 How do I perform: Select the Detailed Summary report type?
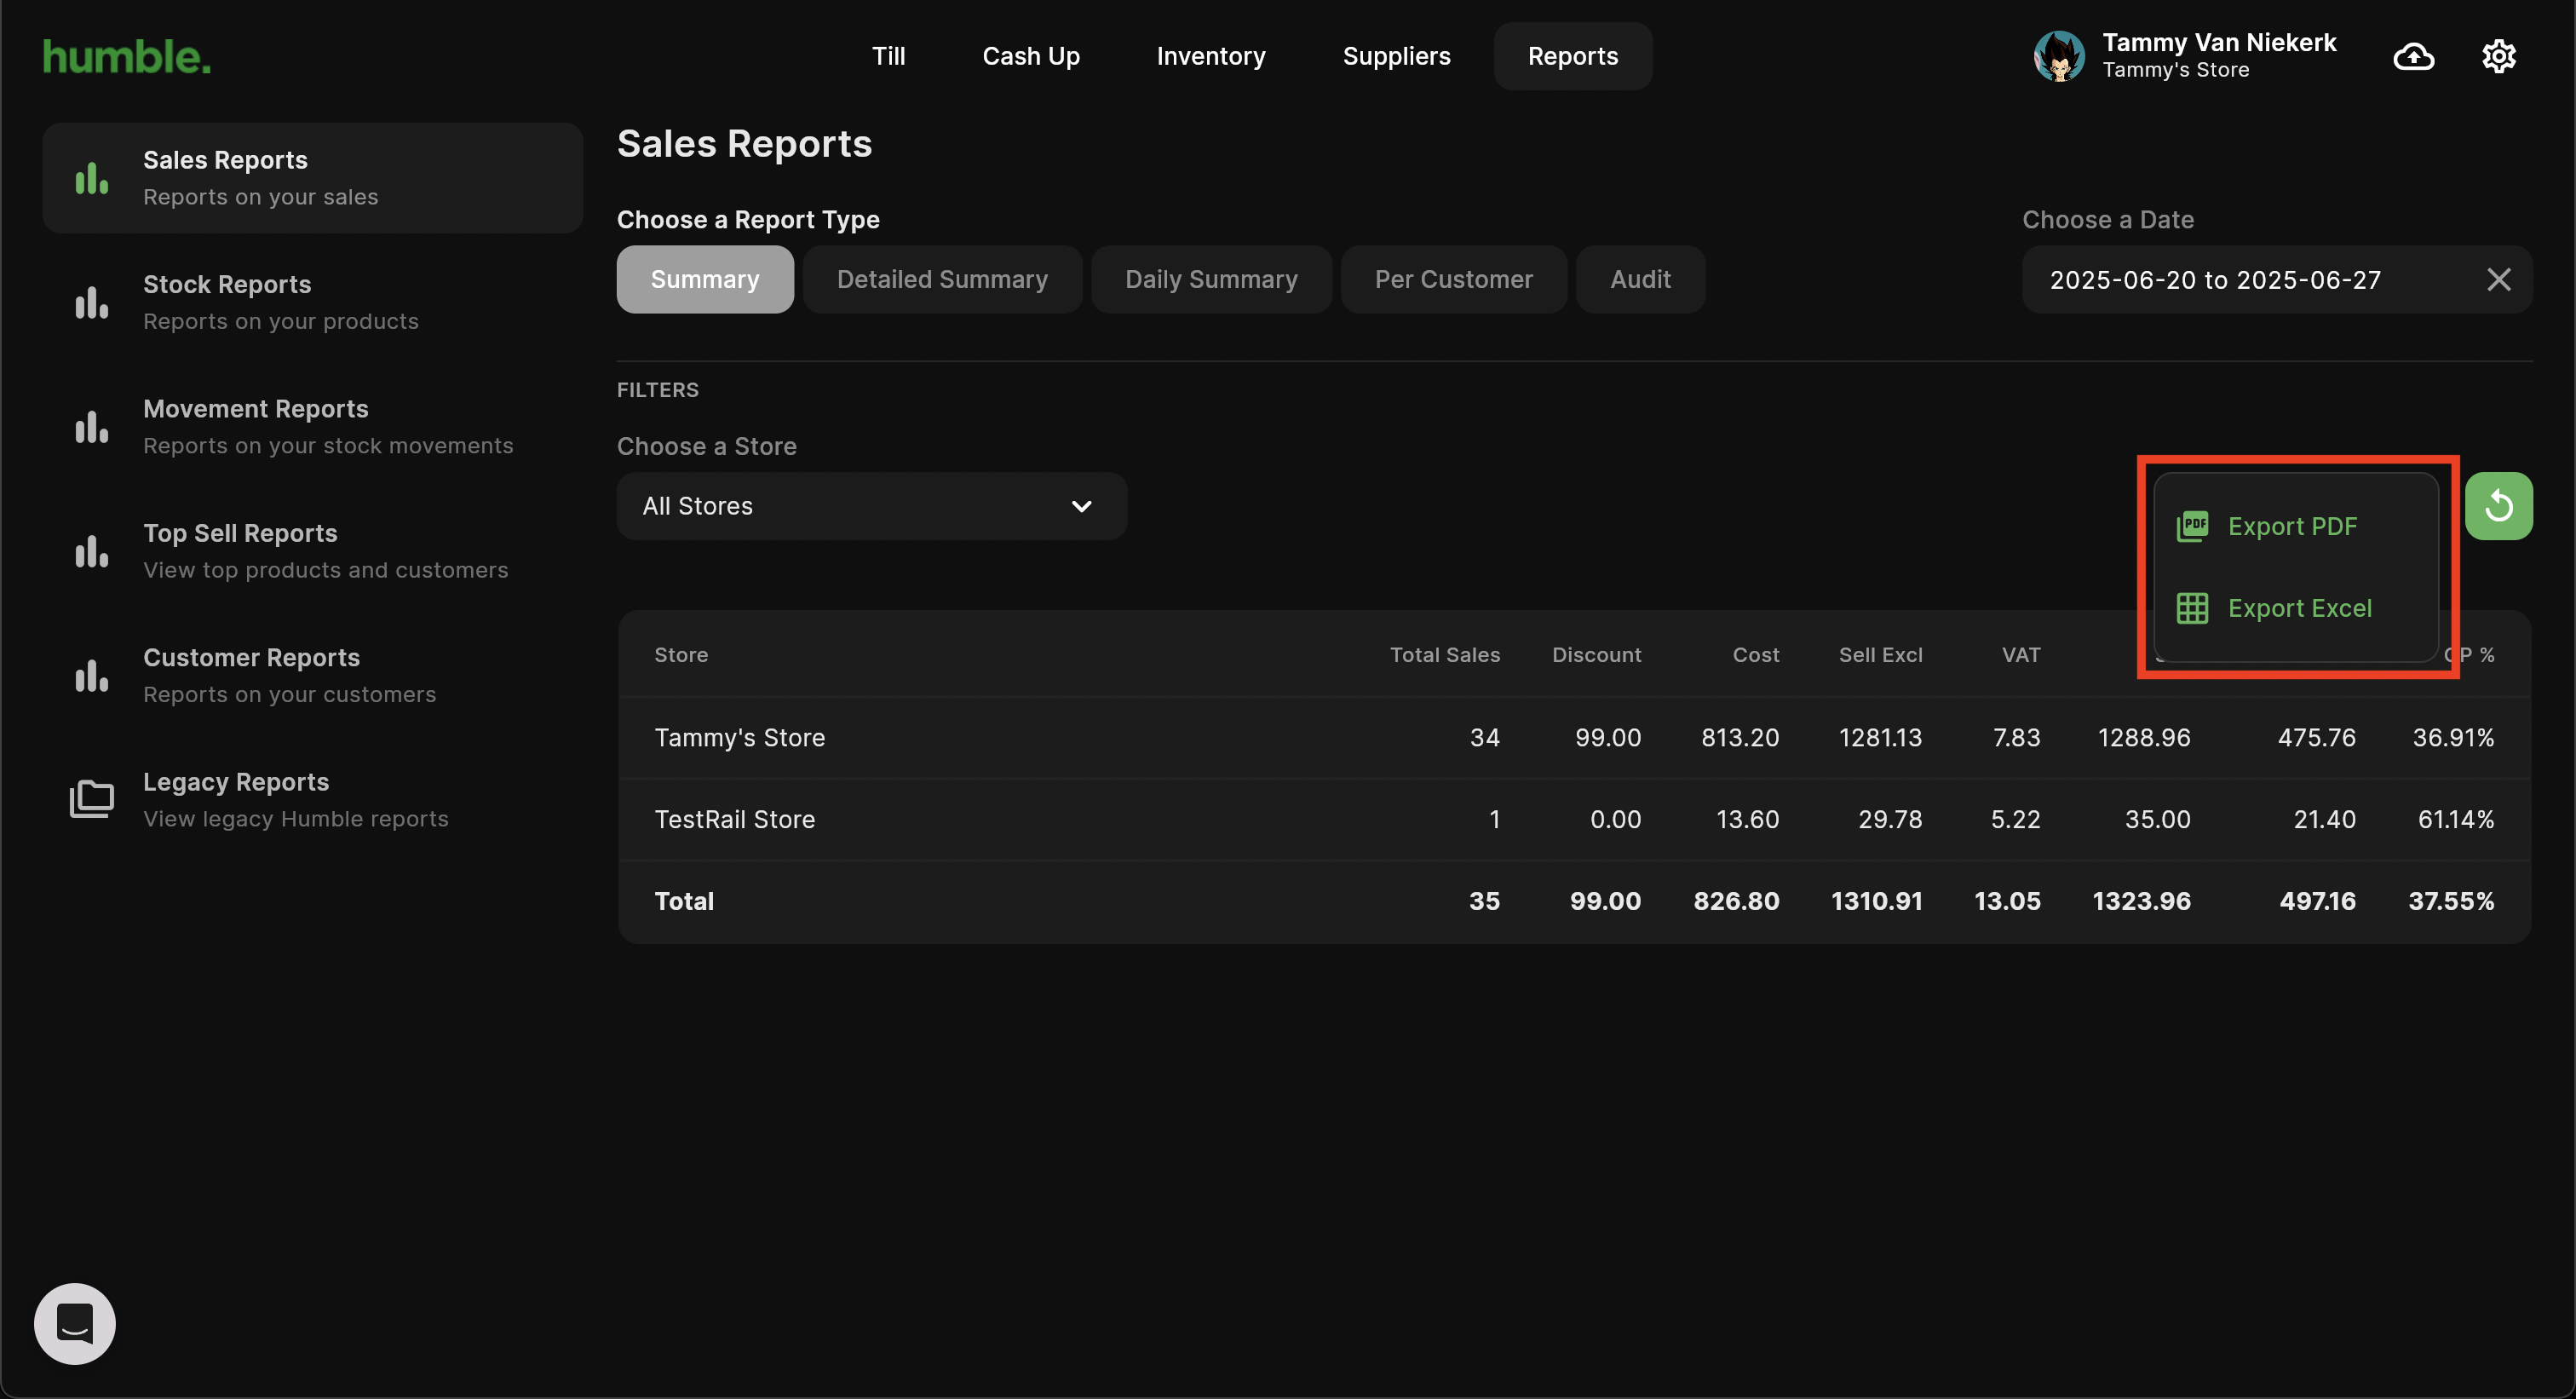tap(942, 280)
